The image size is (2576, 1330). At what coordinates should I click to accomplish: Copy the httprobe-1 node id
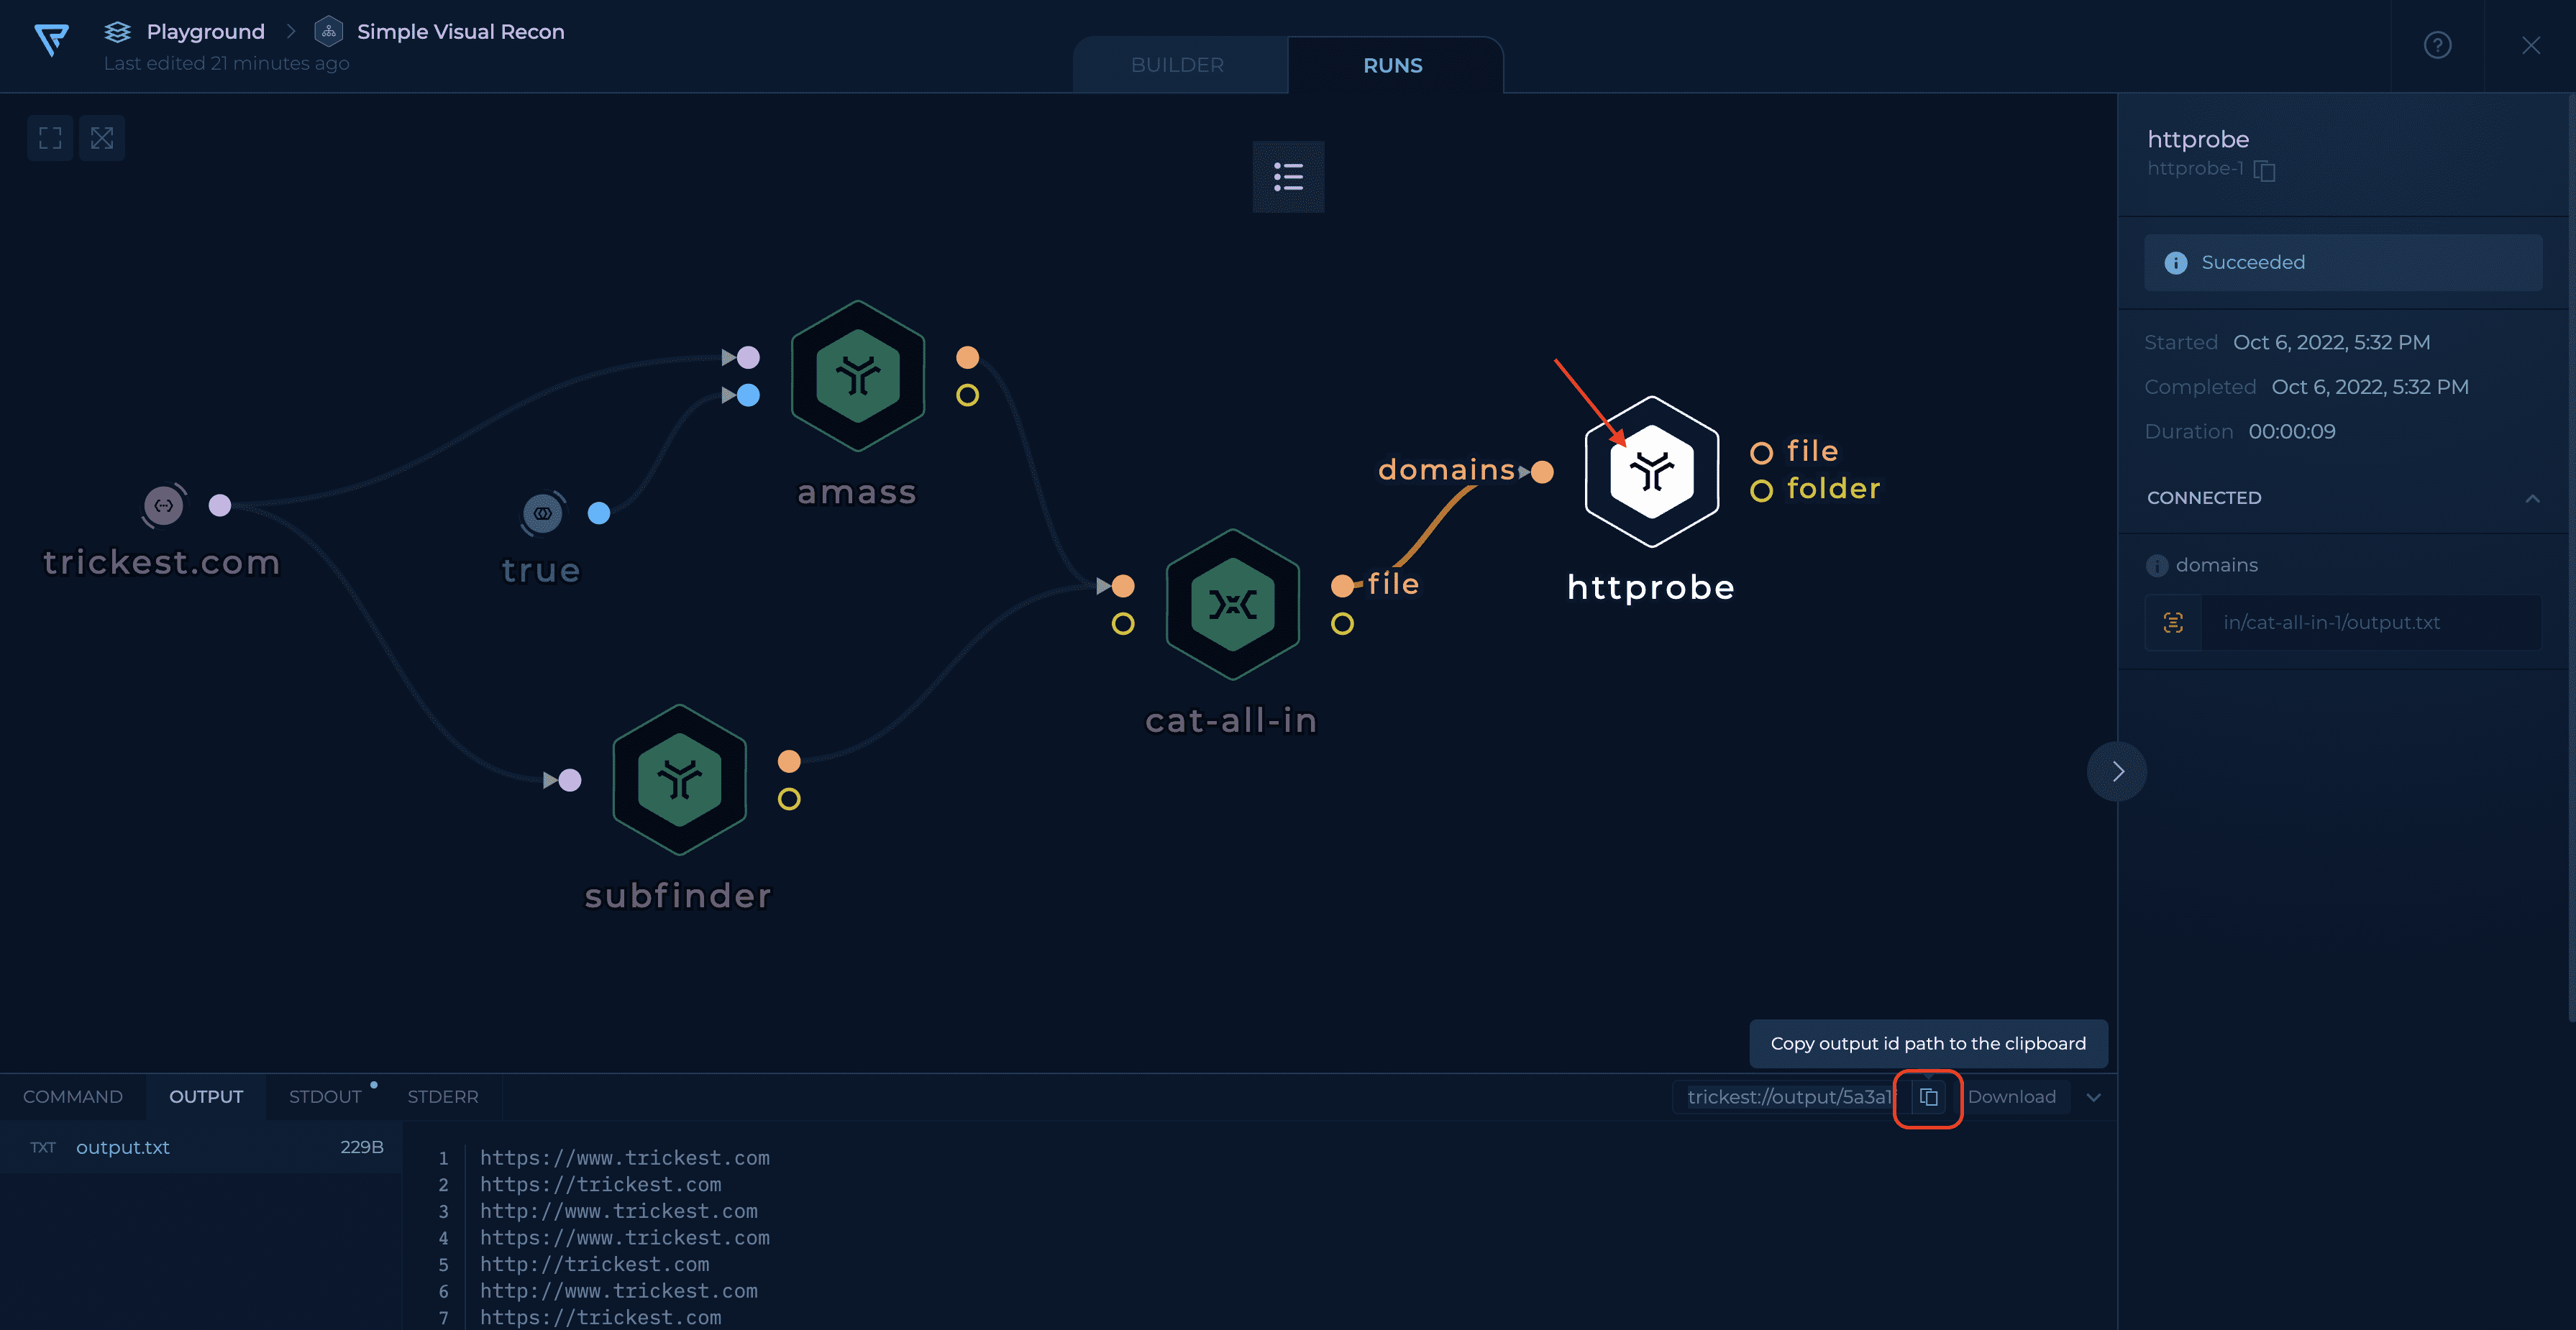click(x=2265, y=171)
